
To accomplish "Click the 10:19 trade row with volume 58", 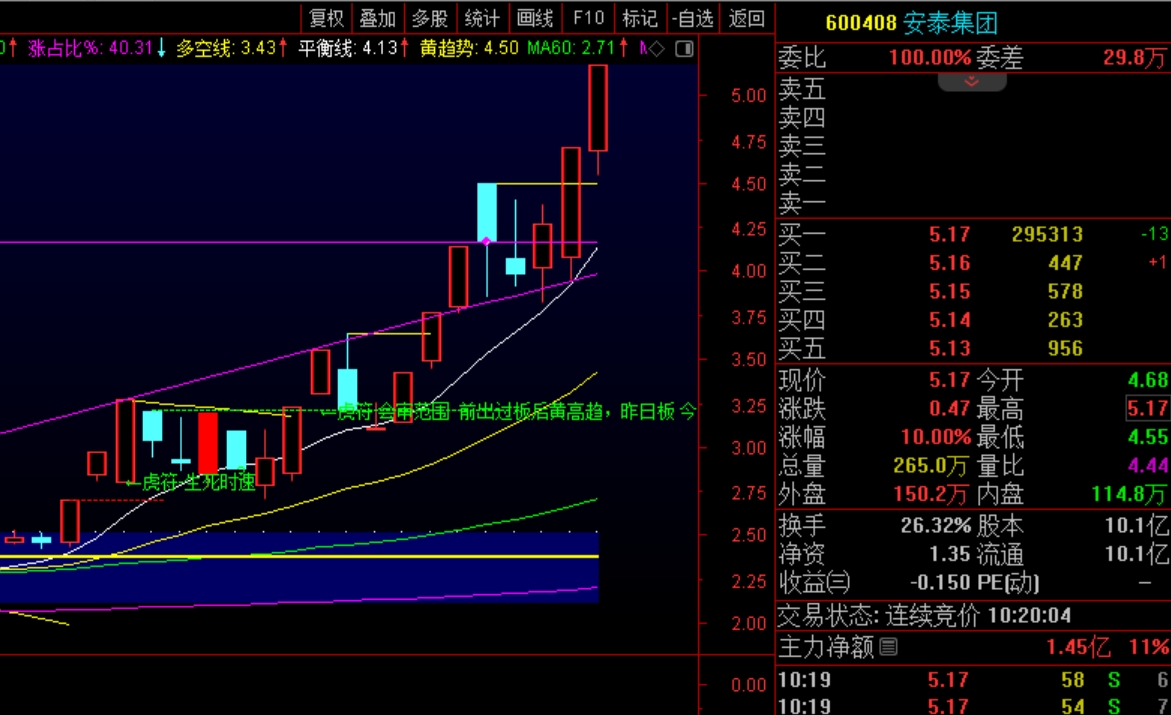I will point(973,680).
